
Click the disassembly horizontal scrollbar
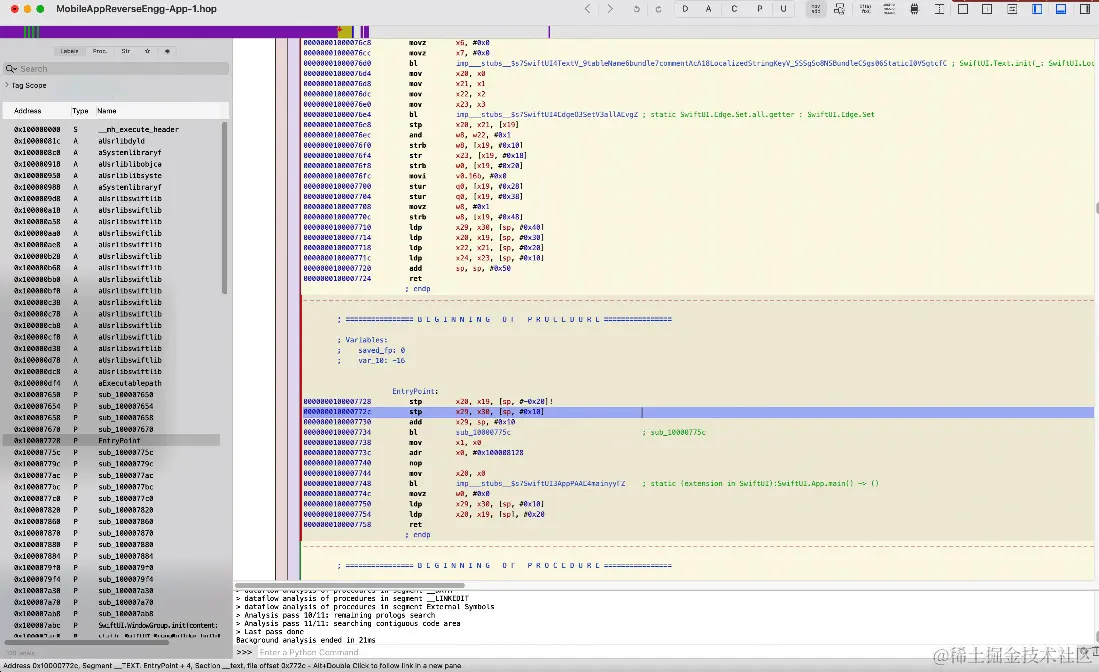pos(350,585)
